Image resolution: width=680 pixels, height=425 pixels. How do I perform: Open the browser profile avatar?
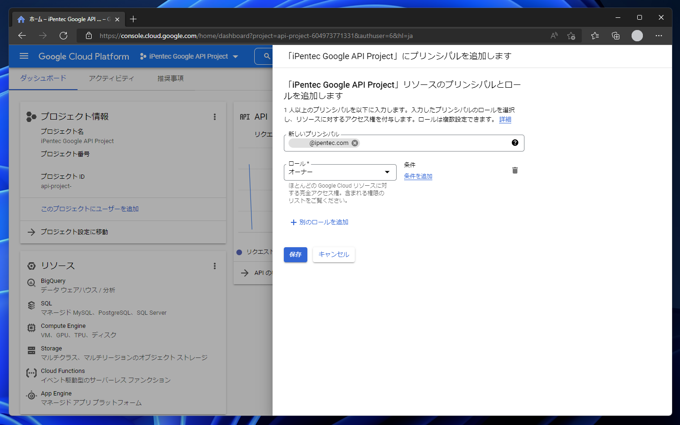(637, 36)
